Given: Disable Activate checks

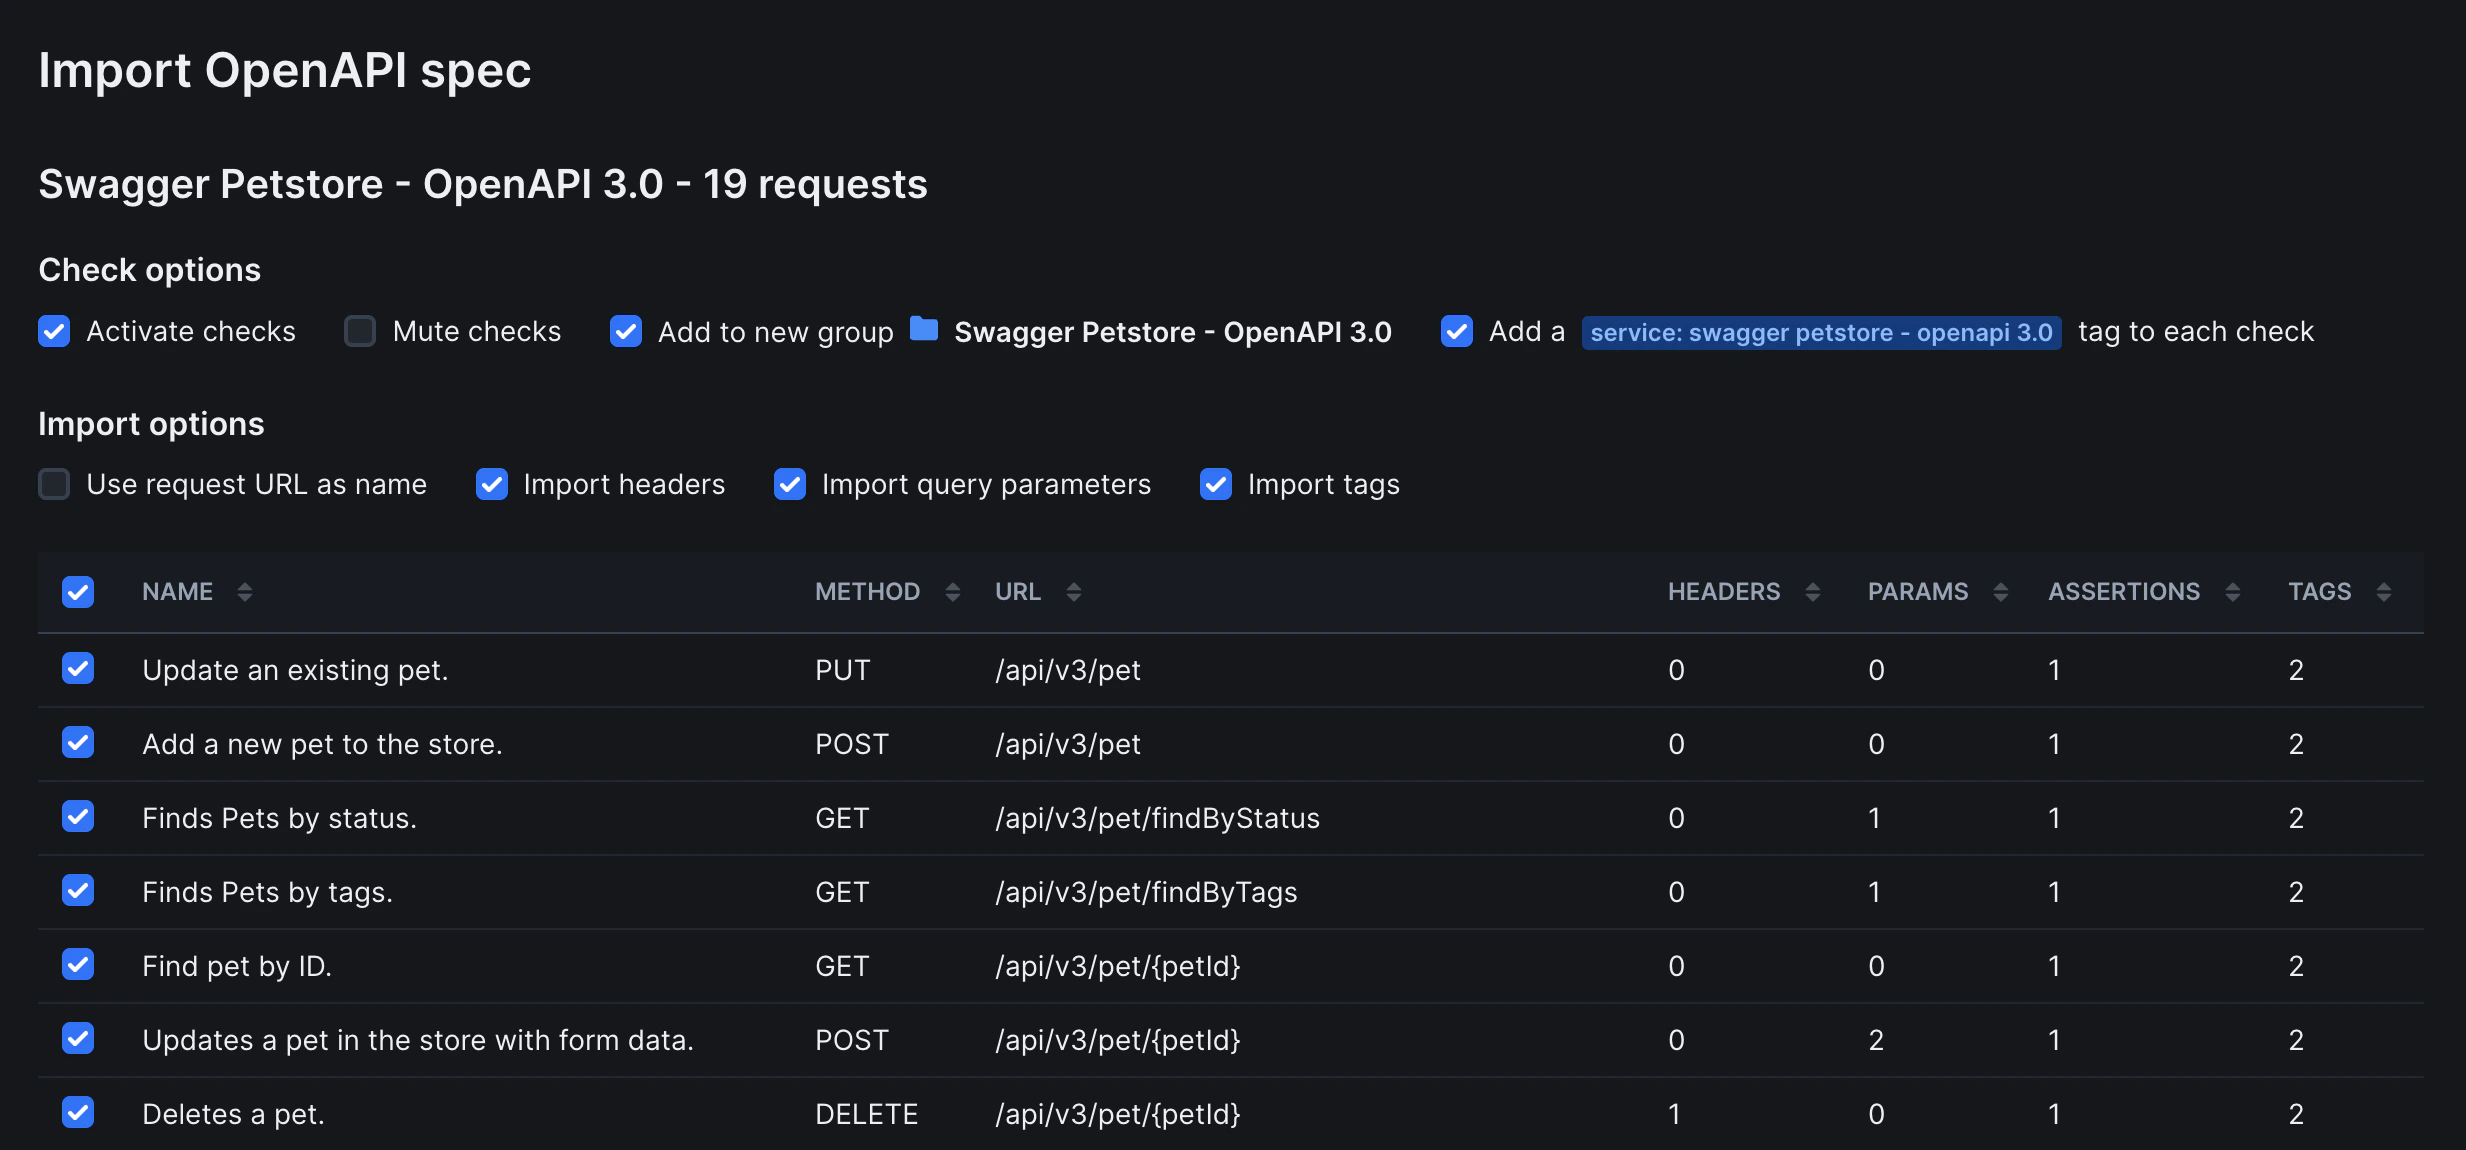Looking at the screenshot, I should [55, 331].
